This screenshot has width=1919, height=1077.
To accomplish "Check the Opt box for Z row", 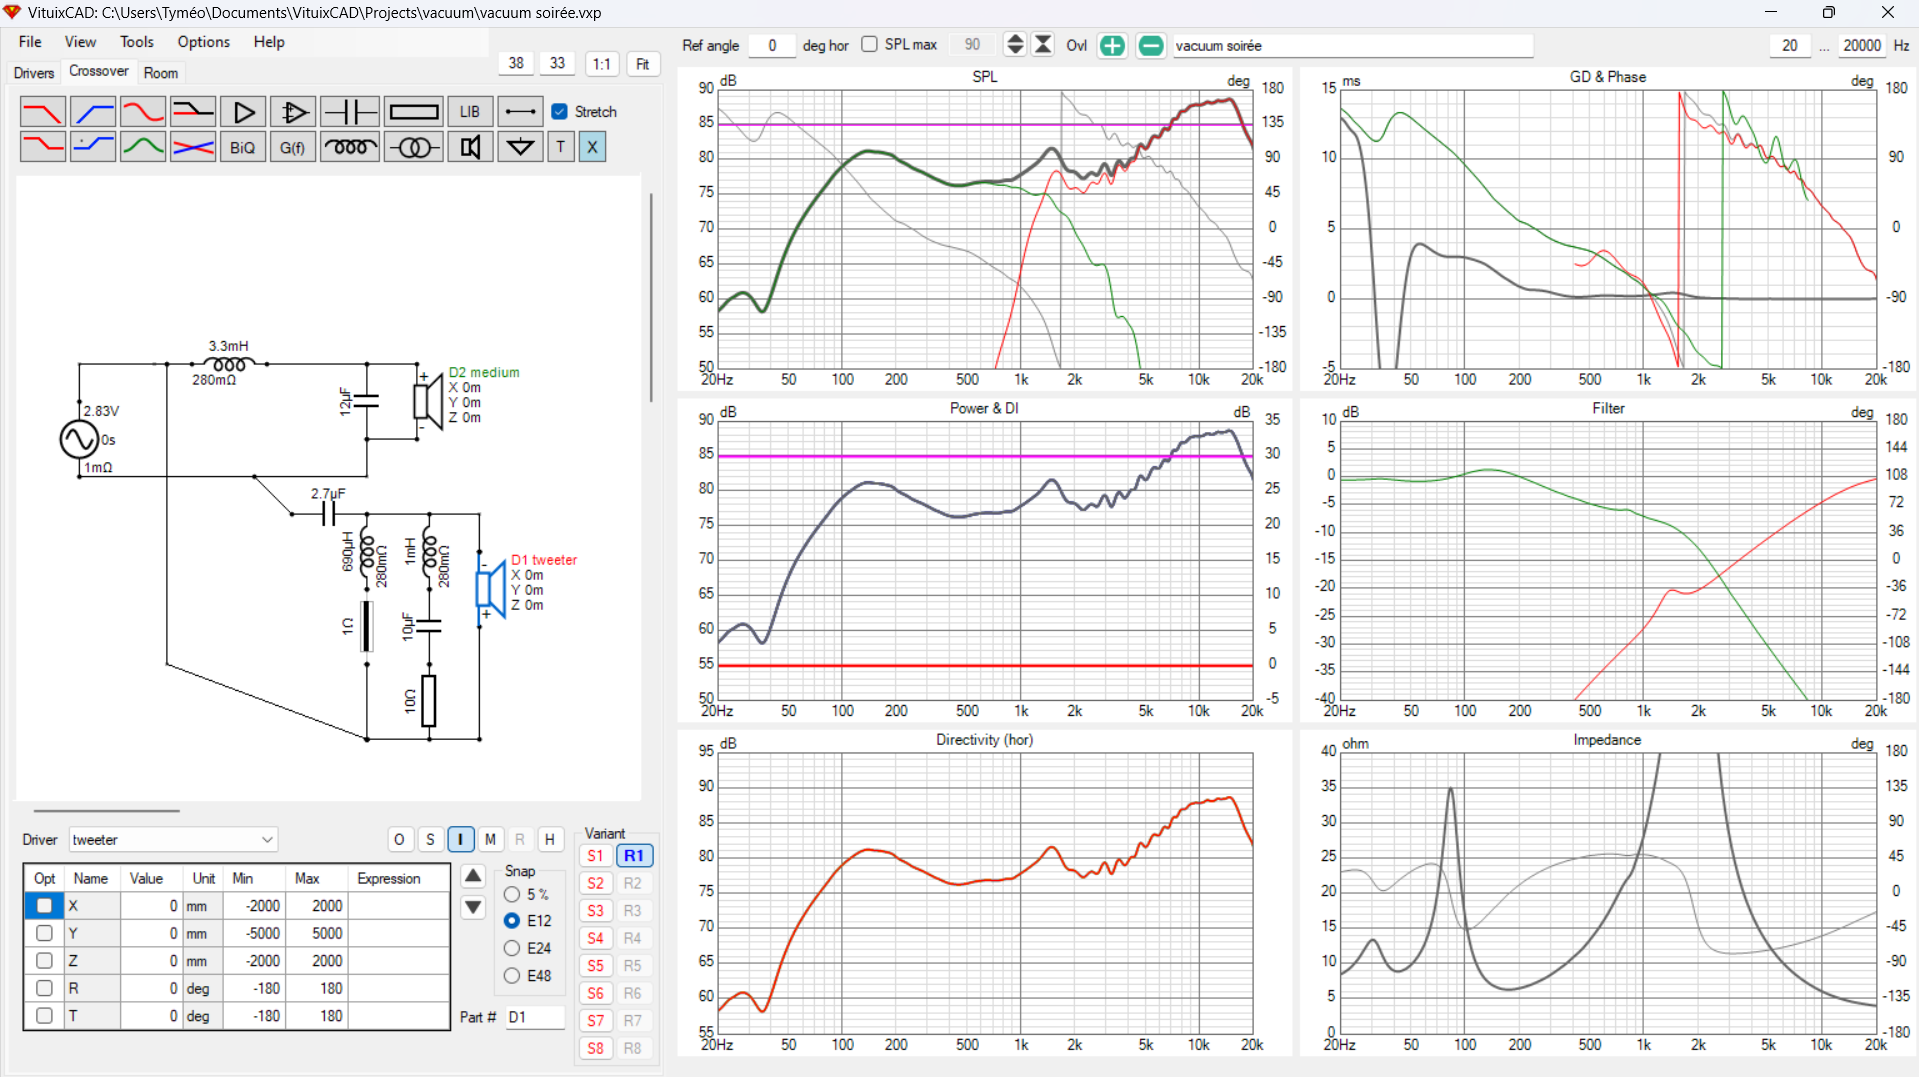I will pos(44,961).
